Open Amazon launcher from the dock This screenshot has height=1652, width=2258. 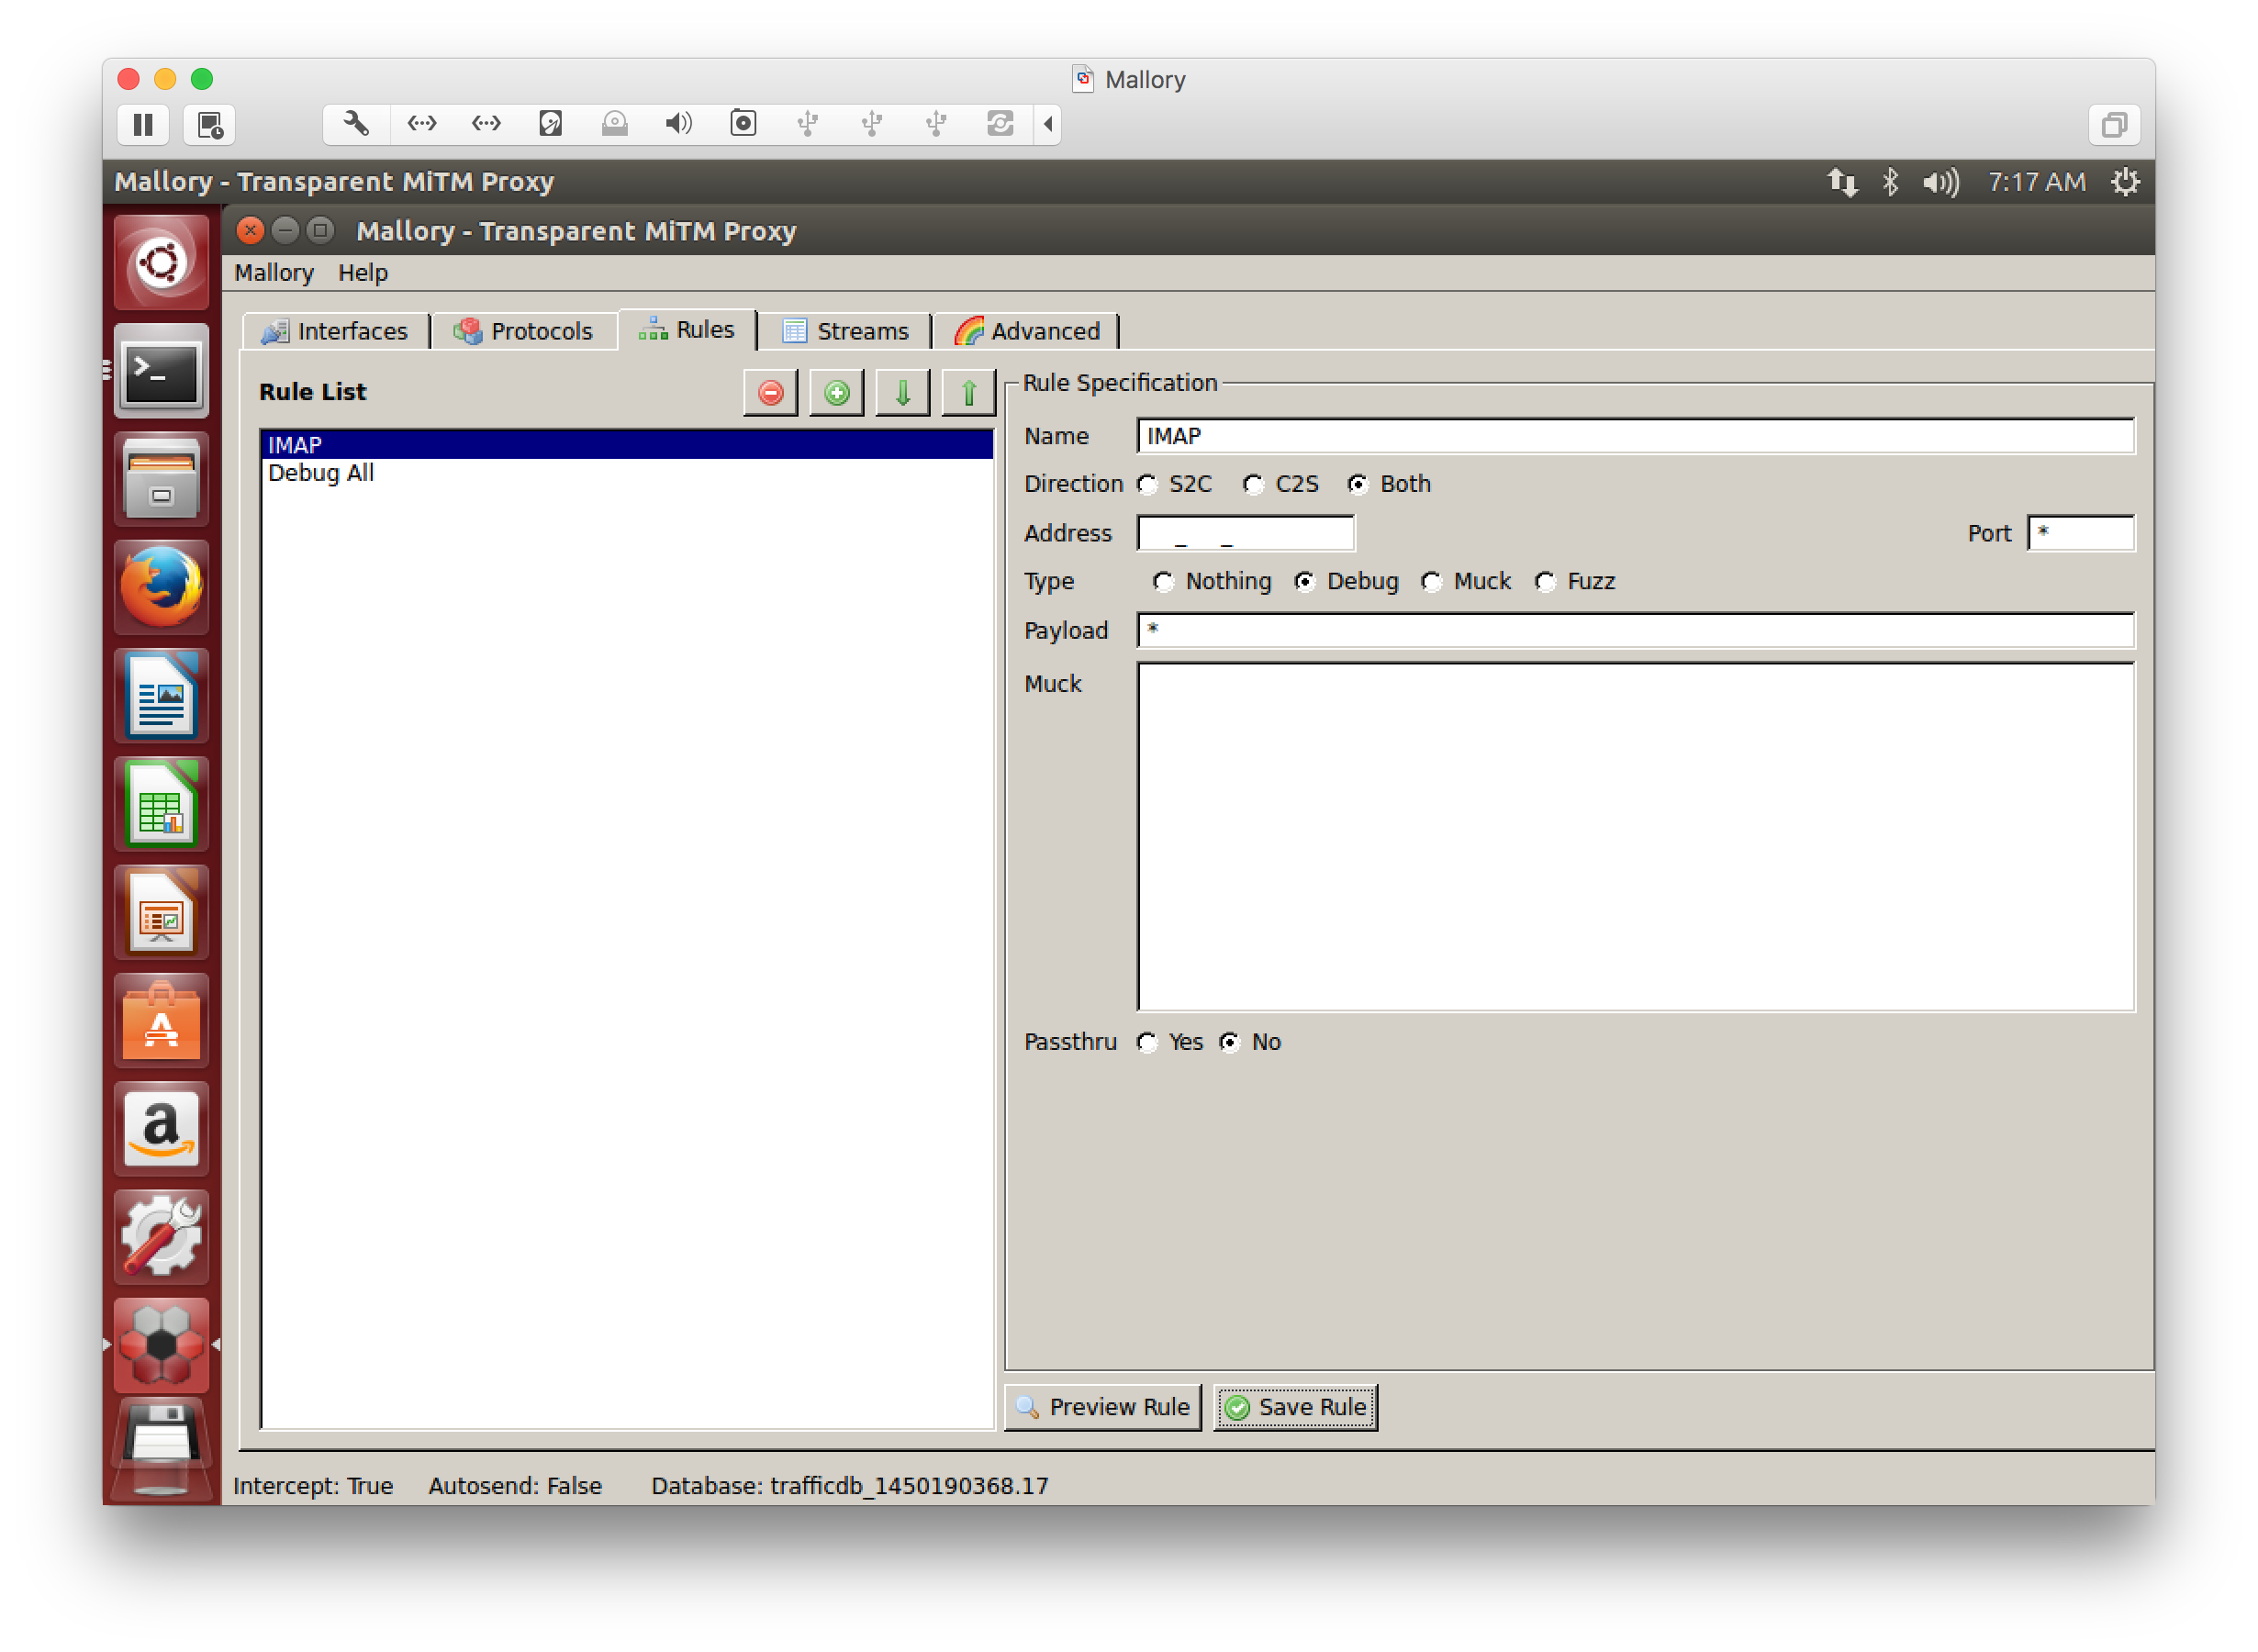click(x=161, y=1128)
